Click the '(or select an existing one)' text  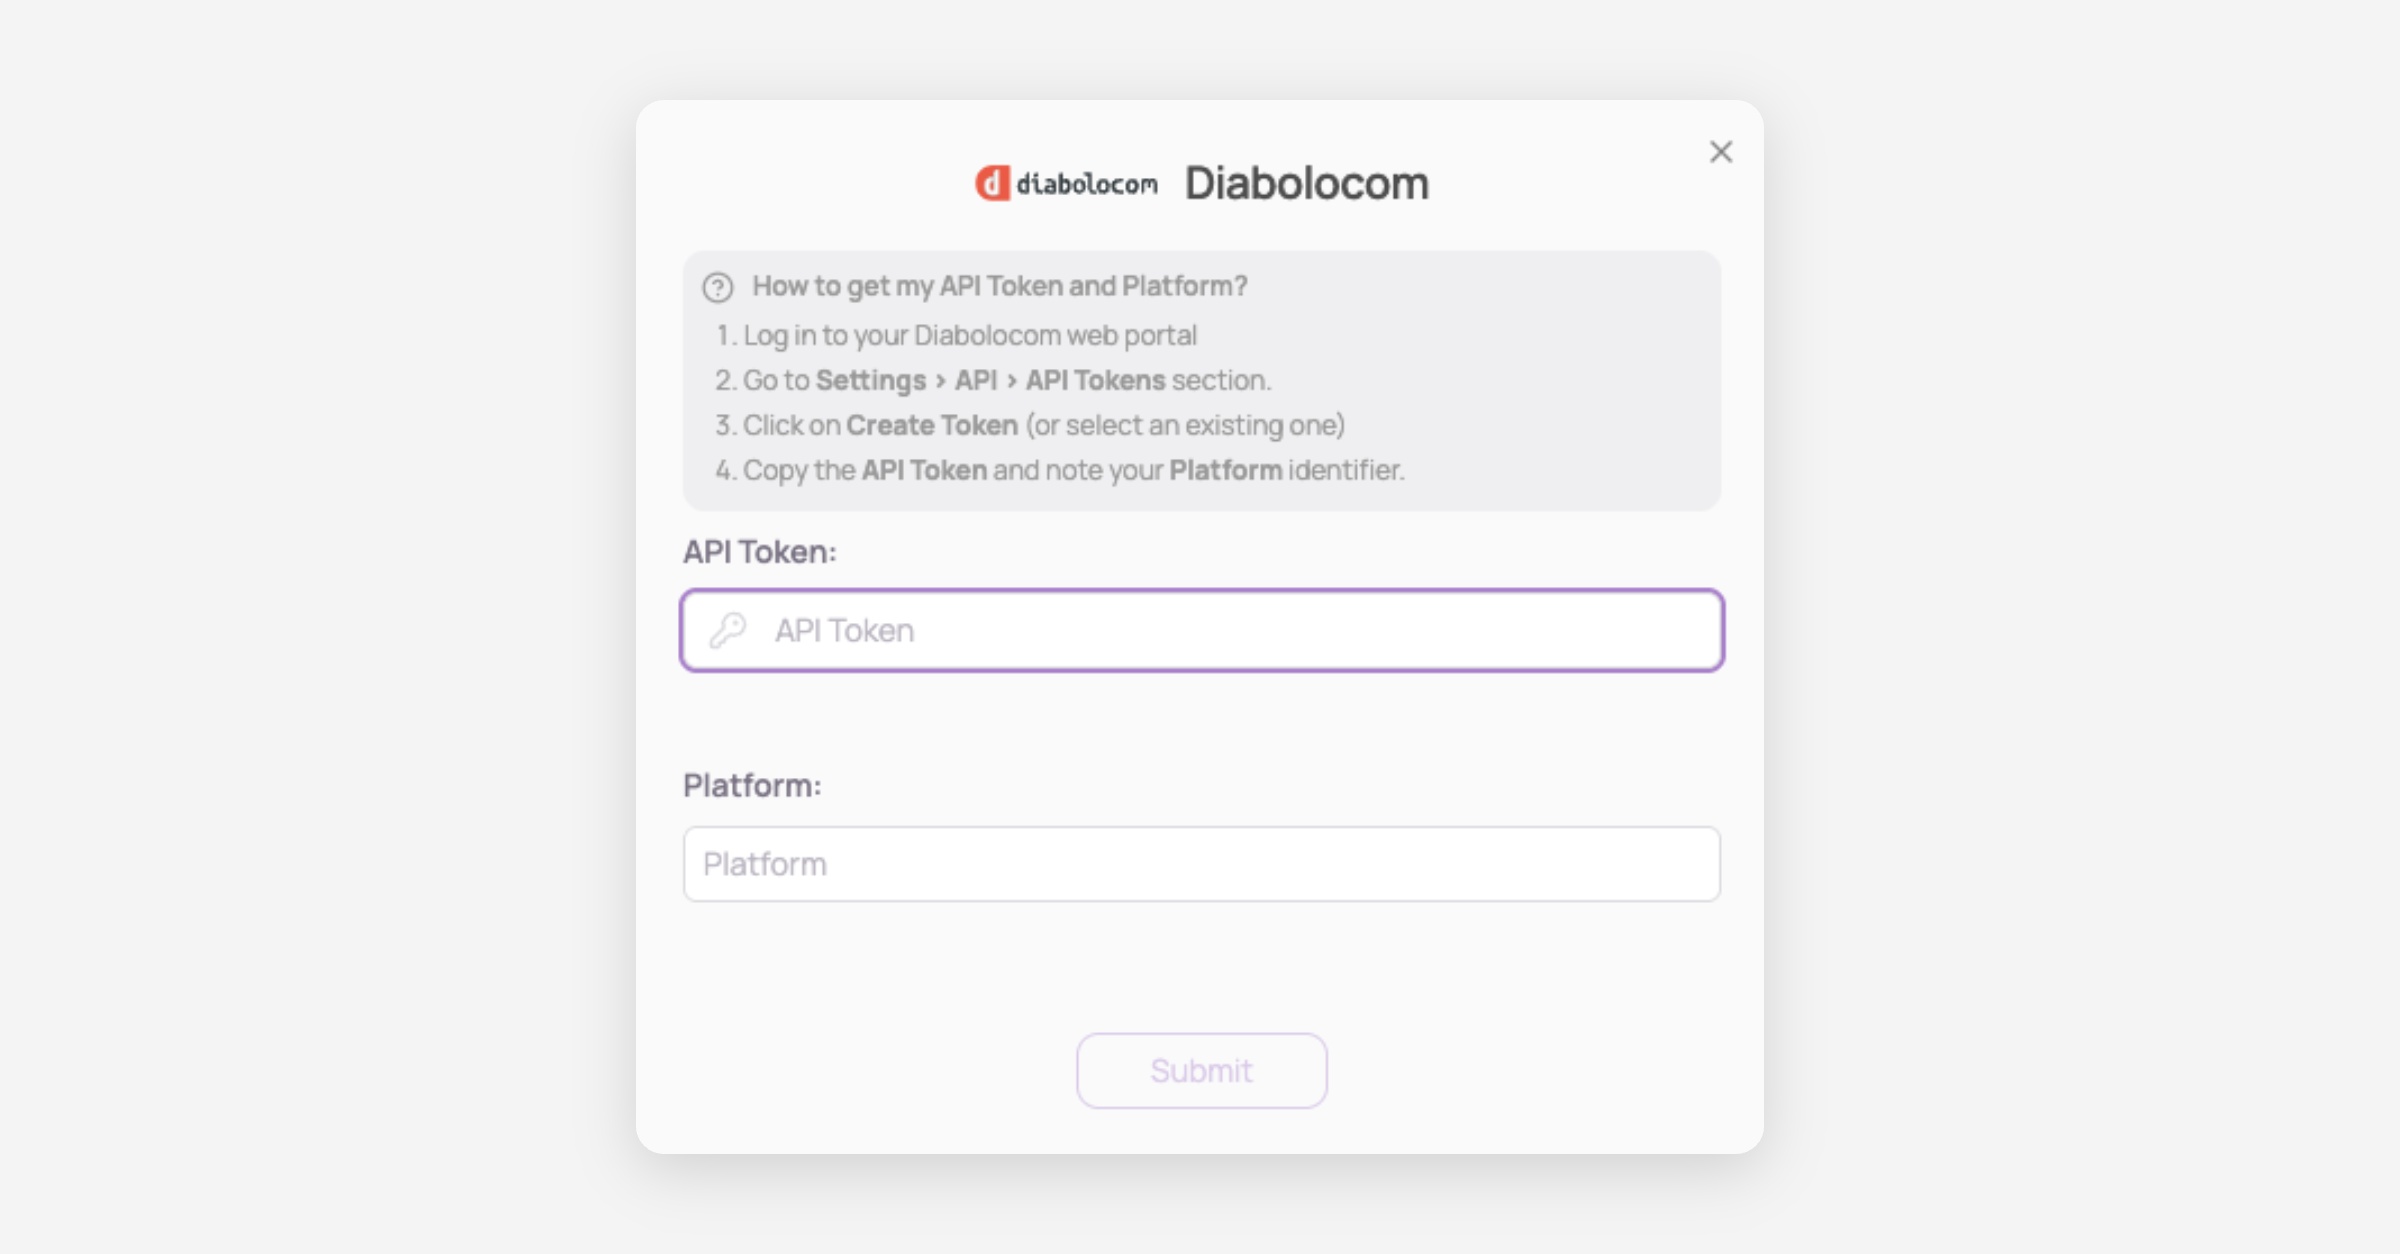pos(1185,425)
